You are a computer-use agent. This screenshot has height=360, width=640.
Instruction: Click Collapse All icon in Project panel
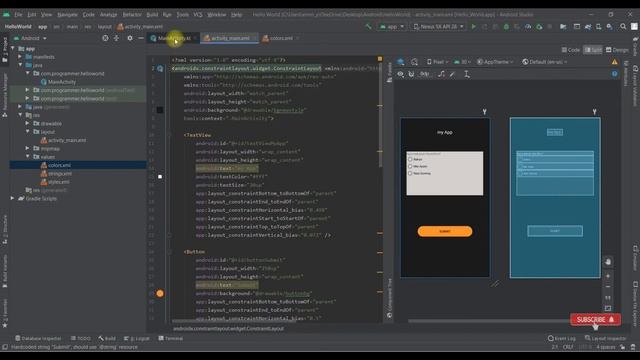pyautogui.click(x=116, y=38)
